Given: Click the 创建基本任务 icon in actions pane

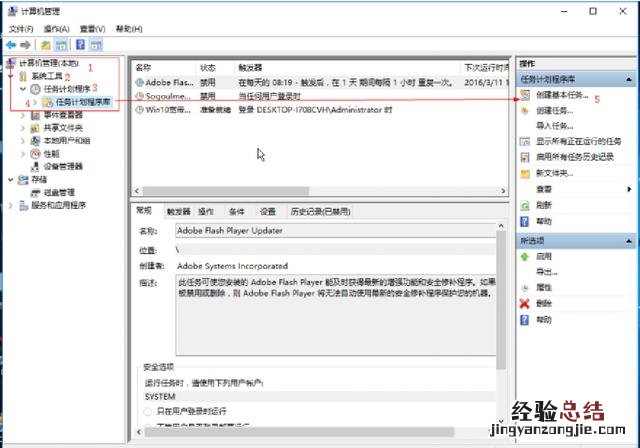Looking at the screenshot, I should tap(525, 95).
